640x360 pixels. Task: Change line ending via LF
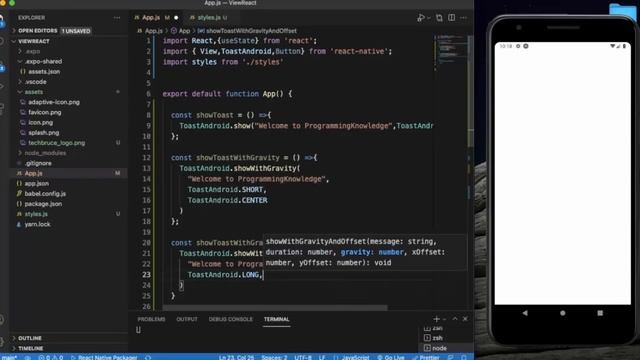[x=322, y=357]
